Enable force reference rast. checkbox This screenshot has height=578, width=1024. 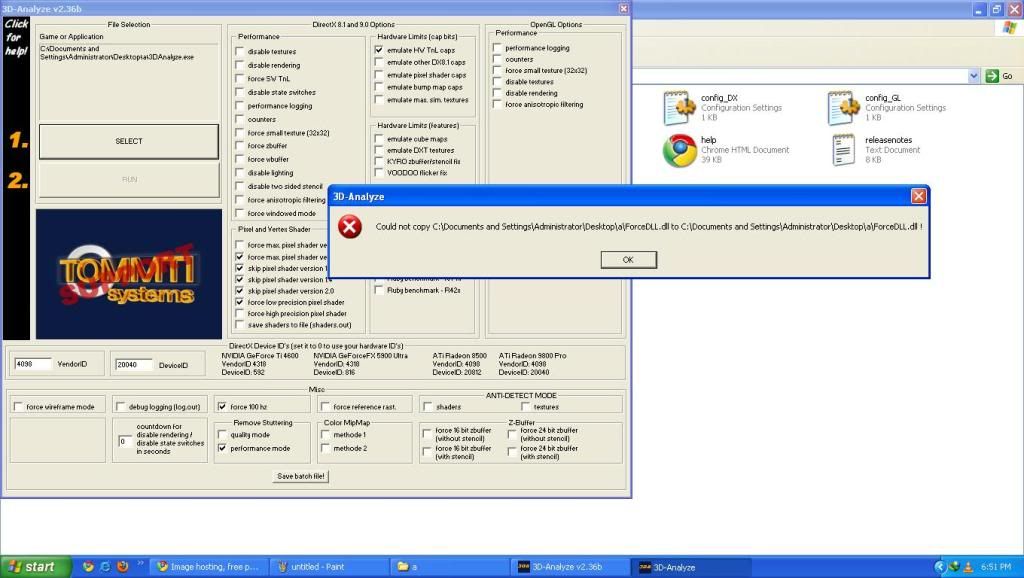(325, 406)
